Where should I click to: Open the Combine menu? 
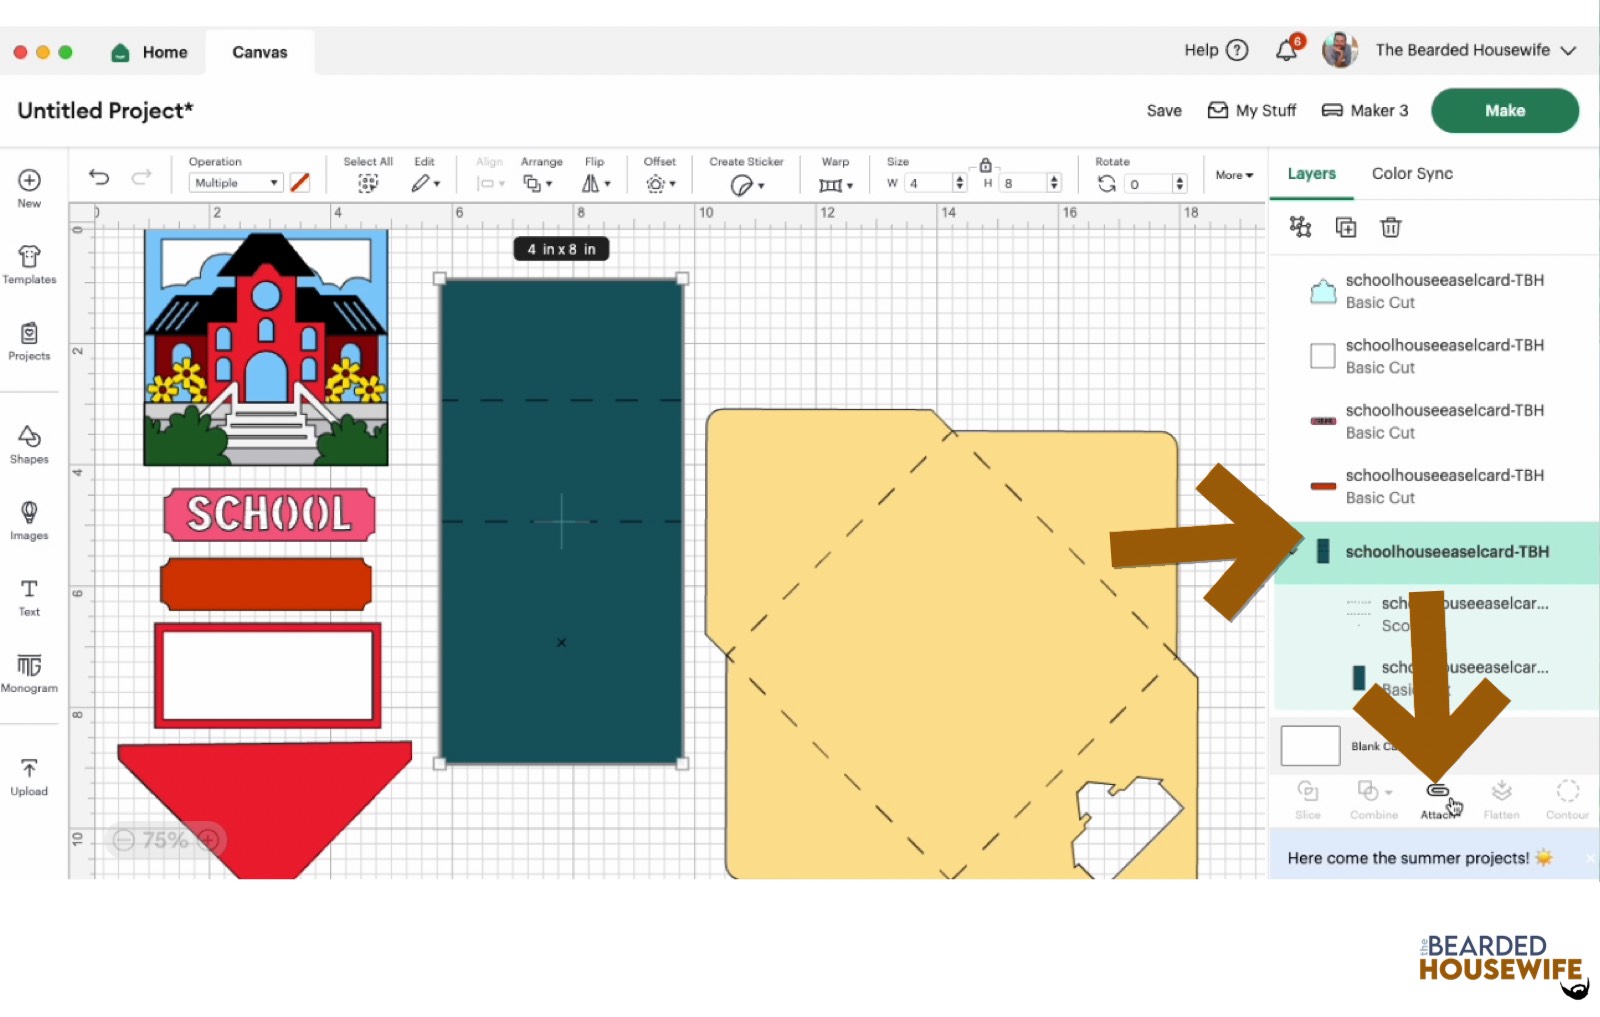point(1374,800)
